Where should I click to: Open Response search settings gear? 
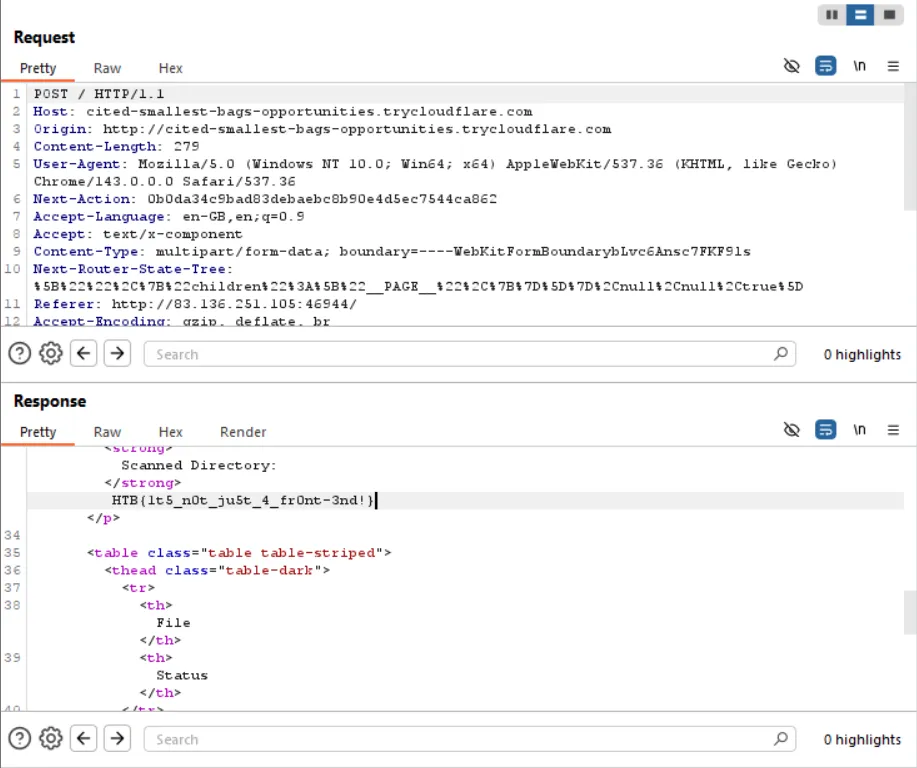point(50,739)
